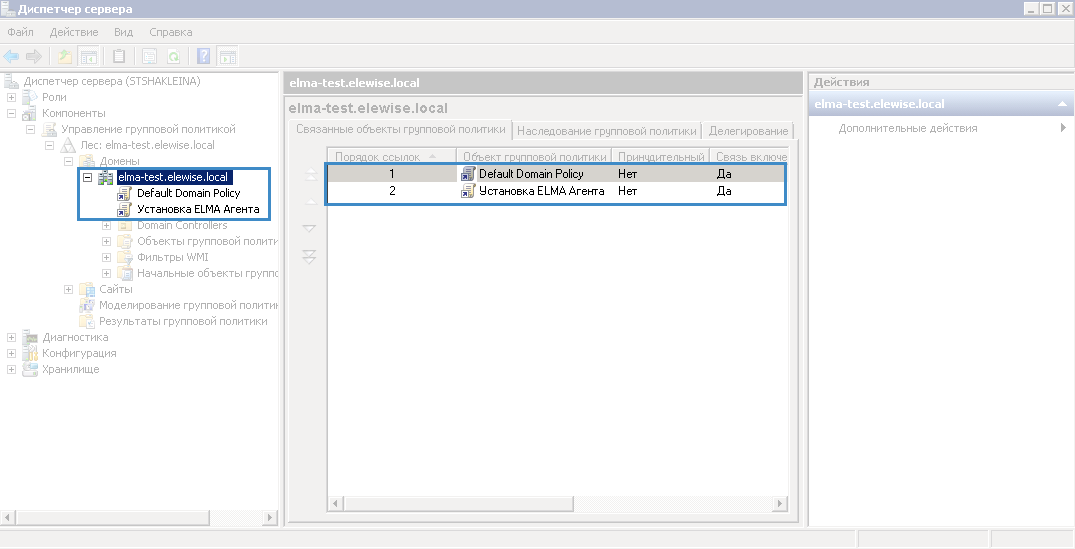The width and height of the screenshot is (1075, 549).
Task: Click the Хранилище node icon
Action: [x=29, y=369]
